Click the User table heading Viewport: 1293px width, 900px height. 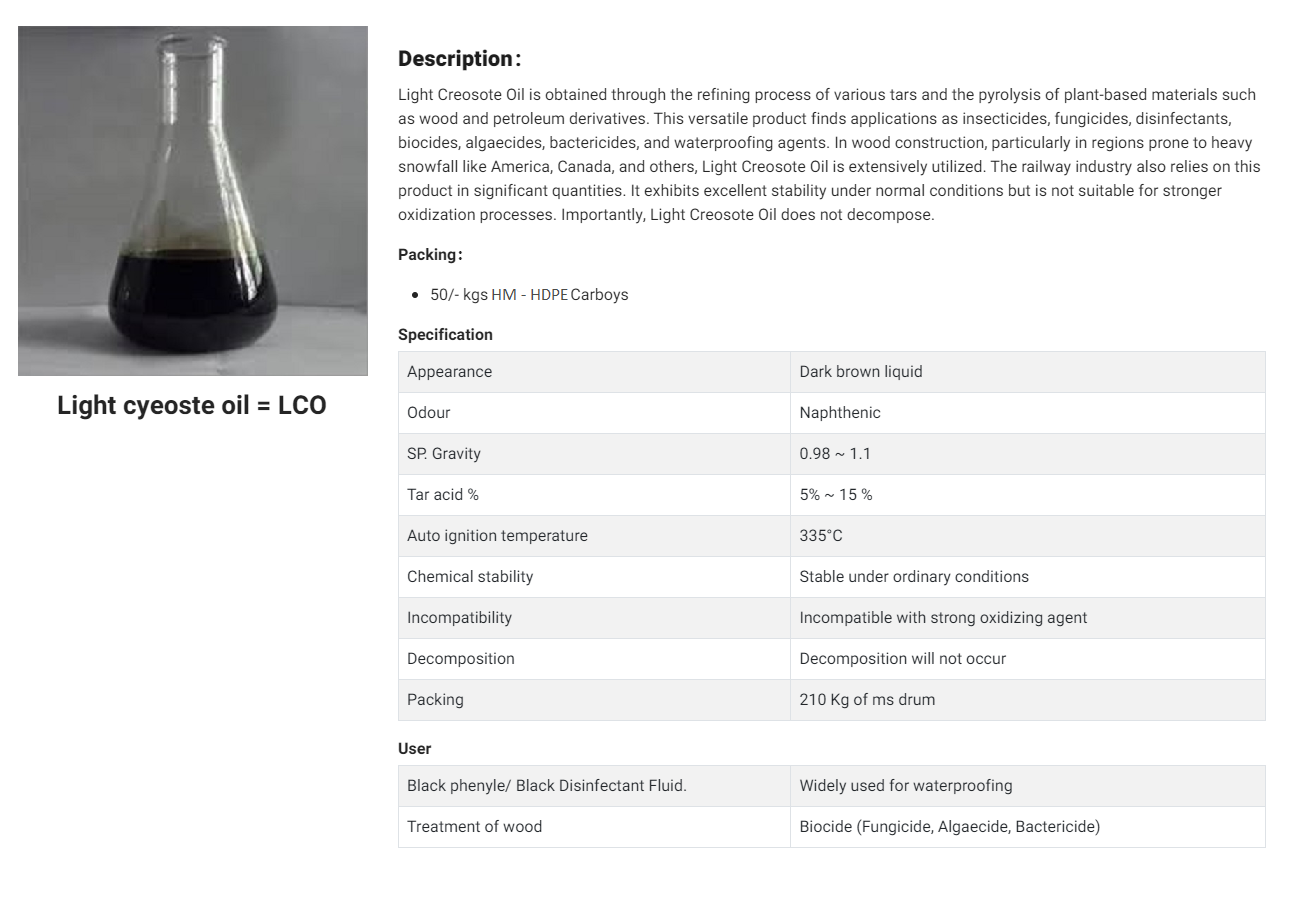415,749
